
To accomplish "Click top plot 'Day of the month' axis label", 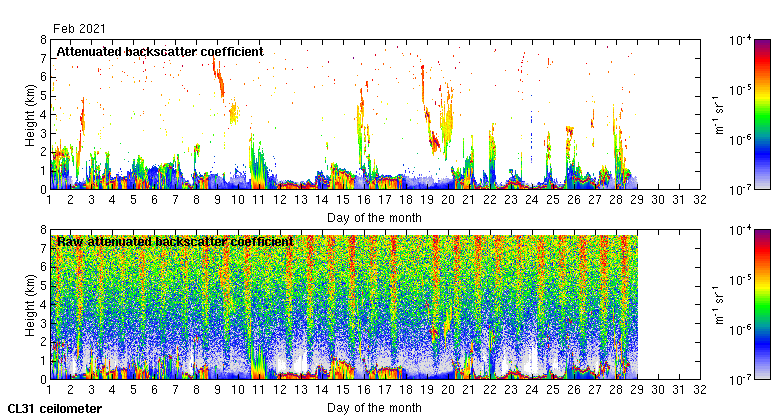I will (374, 218).
